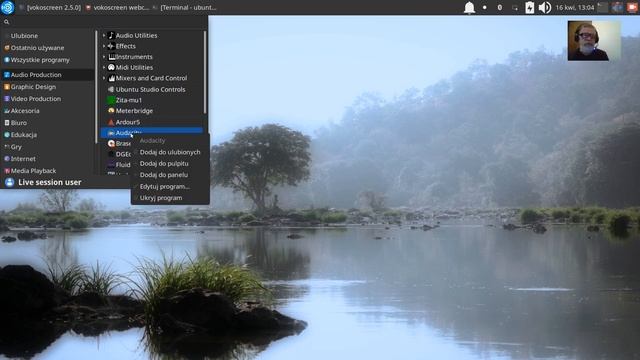This screenshot has width=640, height=360.
Task: Open the Ubuntu Studio whisker menu button
Action: [x=7, y=7]
